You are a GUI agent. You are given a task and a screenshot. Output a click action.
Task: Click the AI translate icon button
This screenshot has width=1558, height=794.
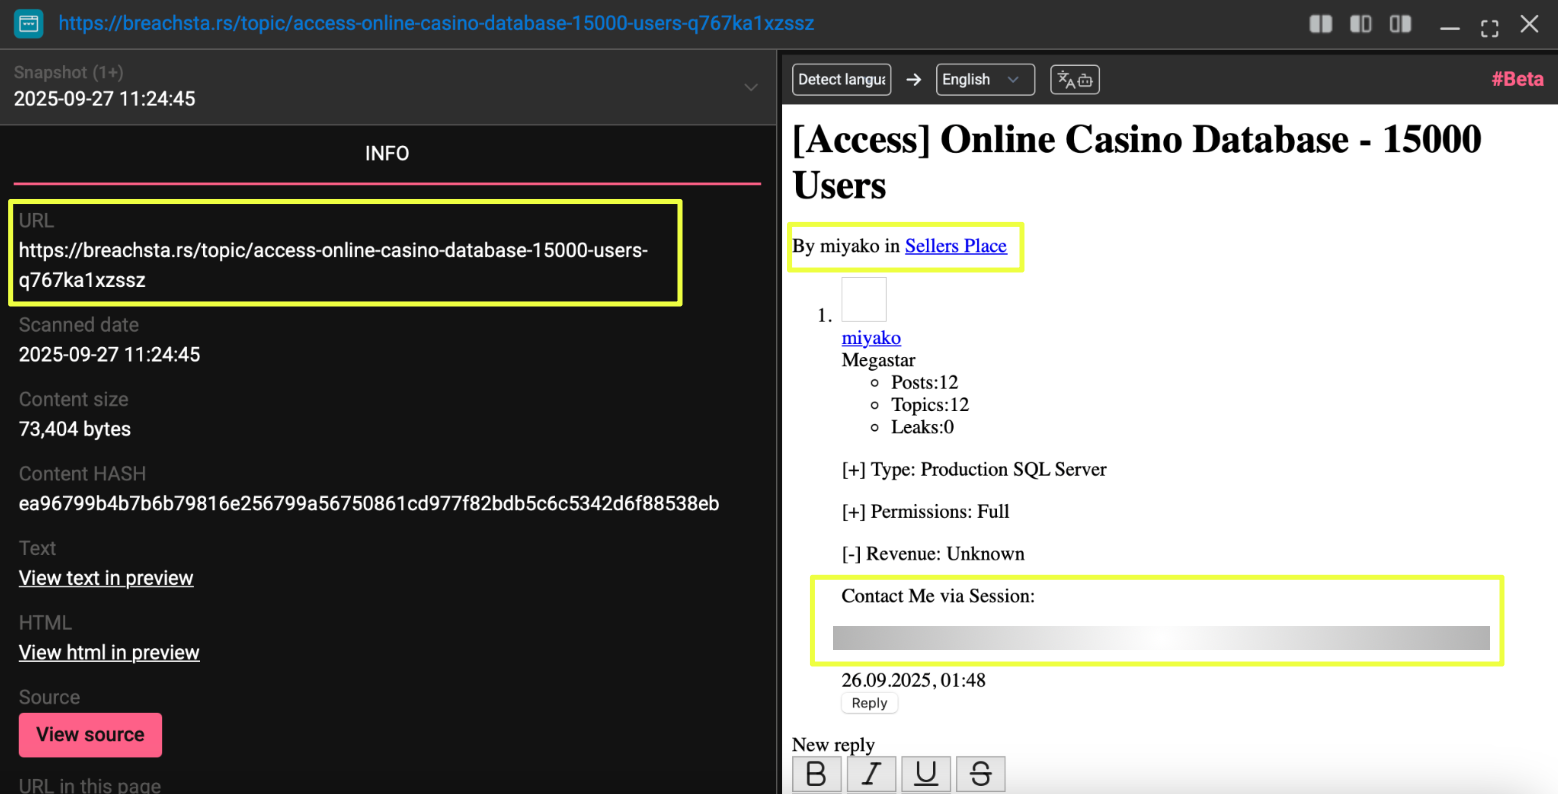[1074, 80]
